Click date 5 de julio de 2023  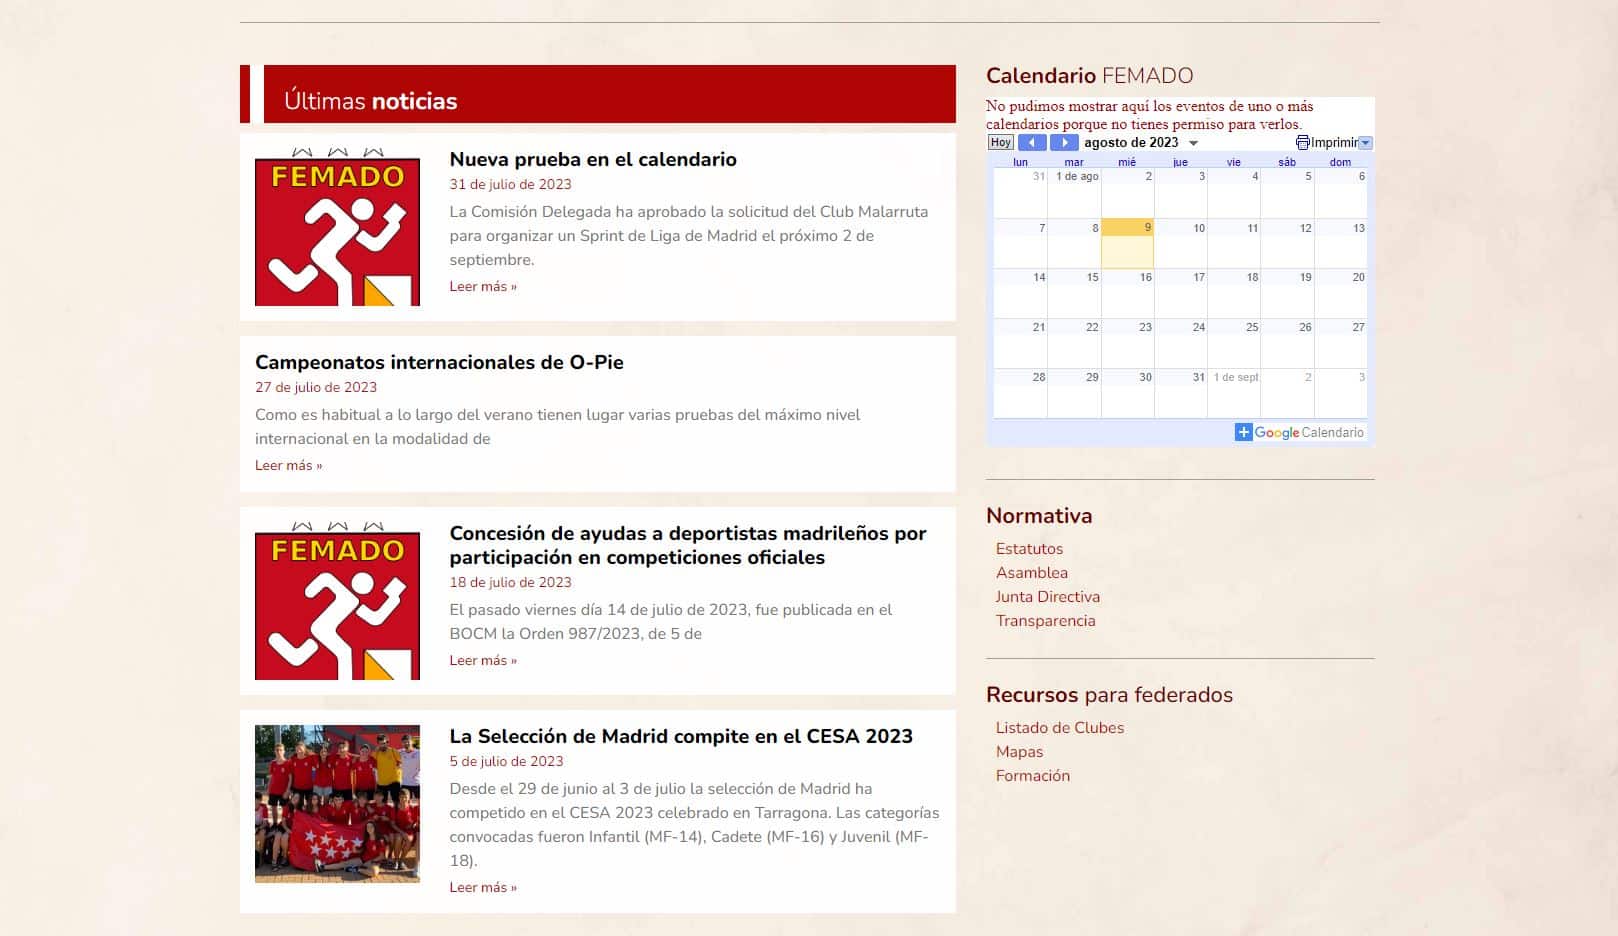coord(506,761)
